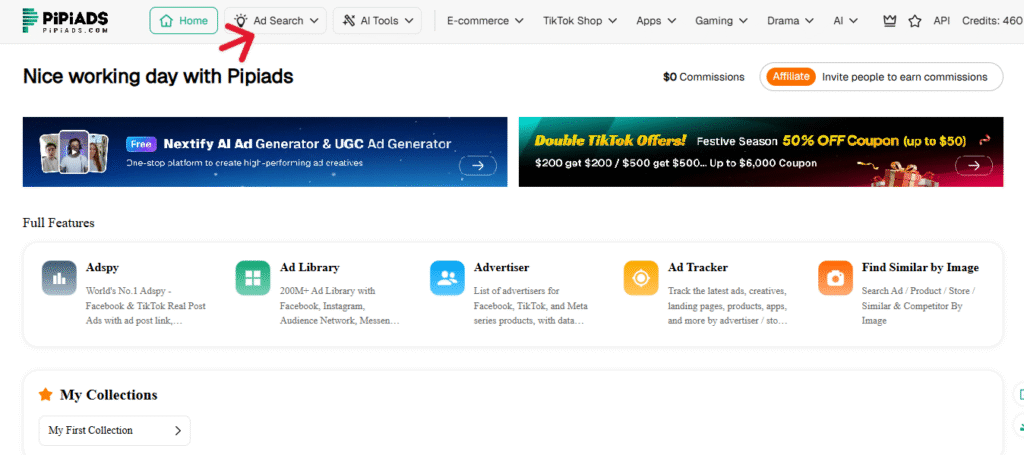Image resolution: width=1024 pixels, height=455 pixels.
Task: Click the star favorites icon
Action: point(914,21)
